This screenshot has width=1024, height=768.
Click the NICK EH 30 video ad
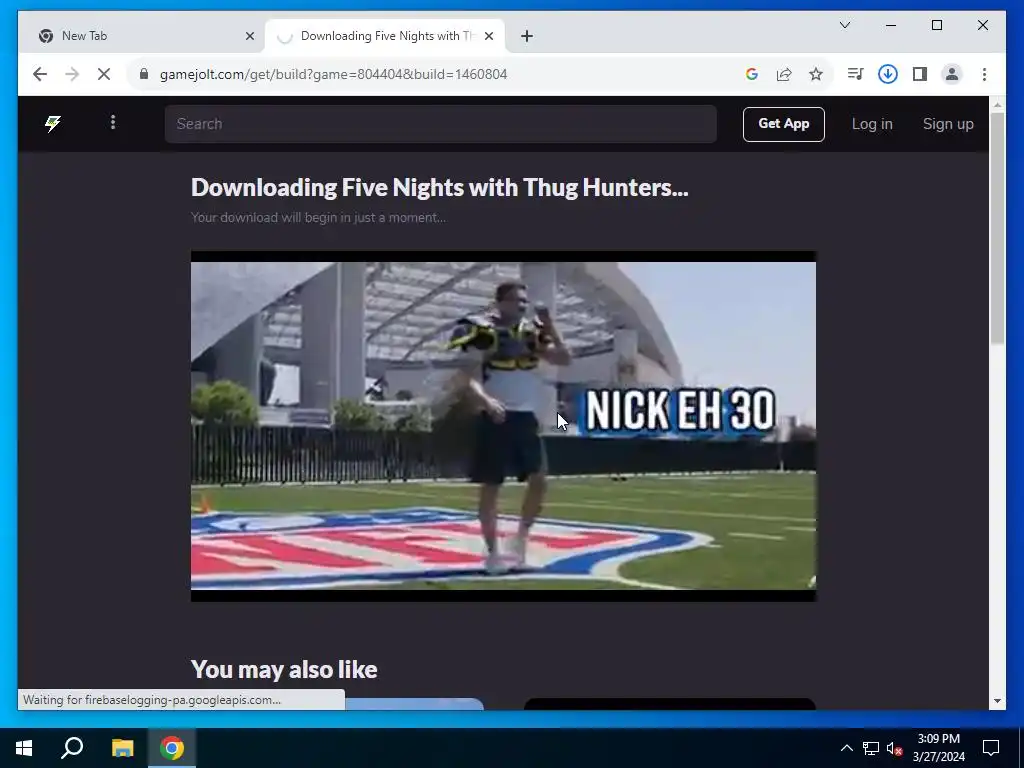point(503,426)
